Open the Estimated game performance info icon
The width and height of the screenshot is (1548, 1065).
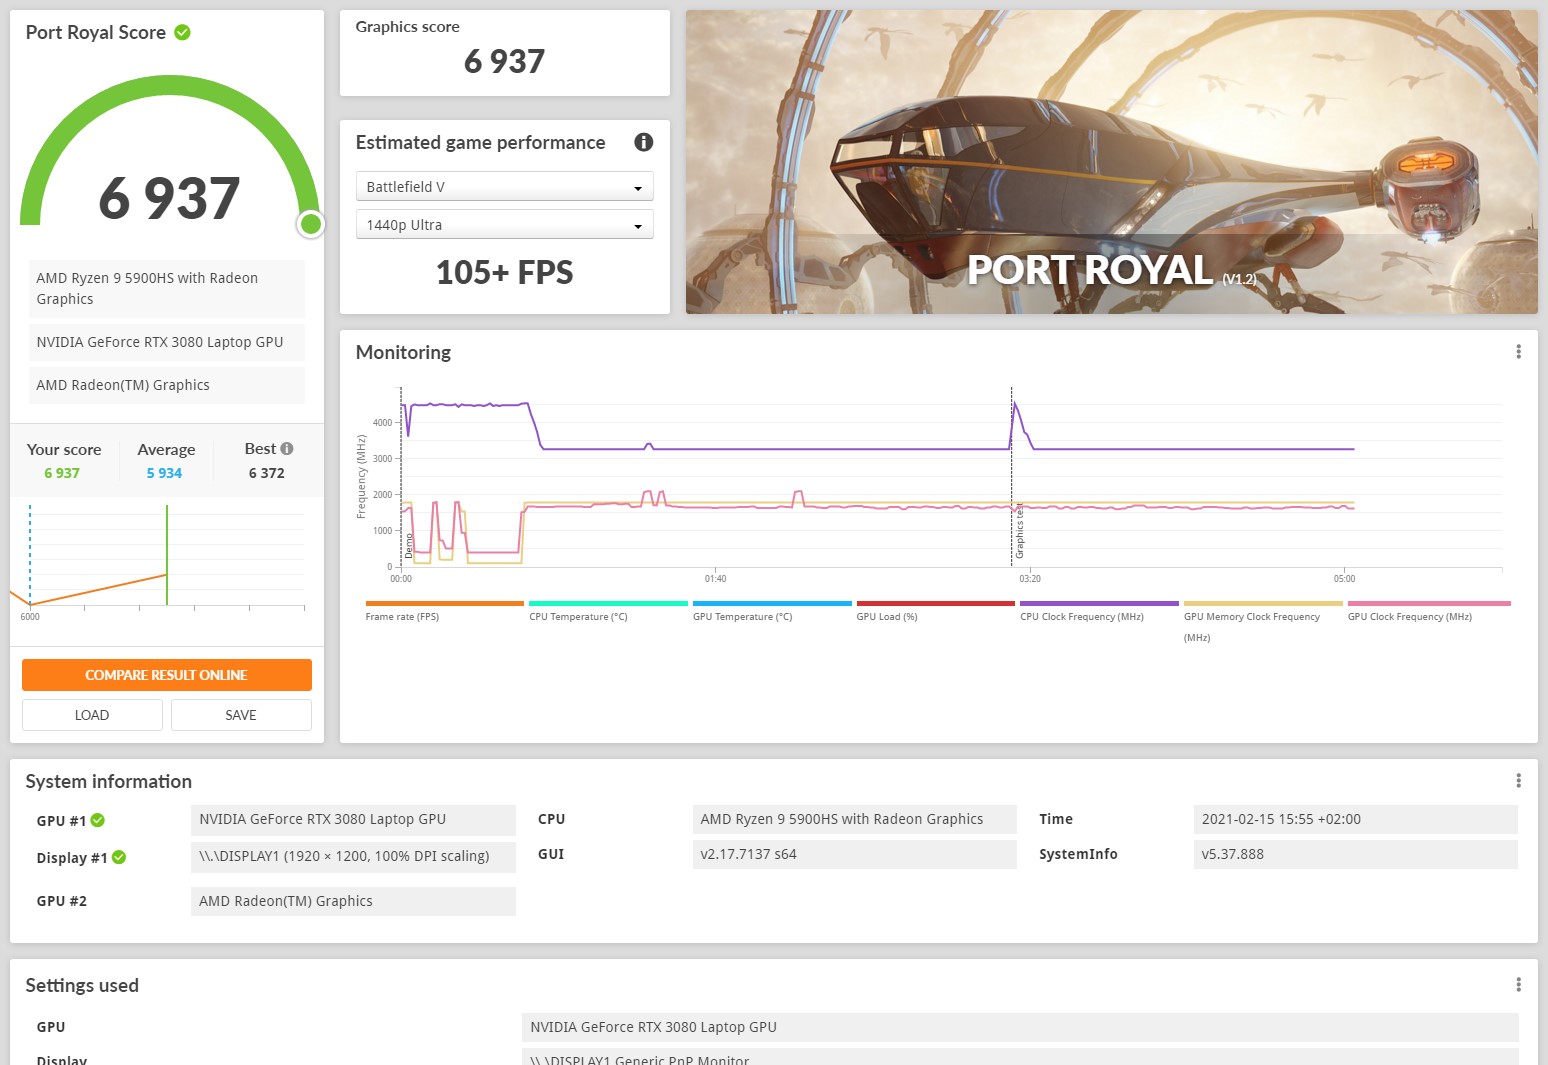coord(644,142)
